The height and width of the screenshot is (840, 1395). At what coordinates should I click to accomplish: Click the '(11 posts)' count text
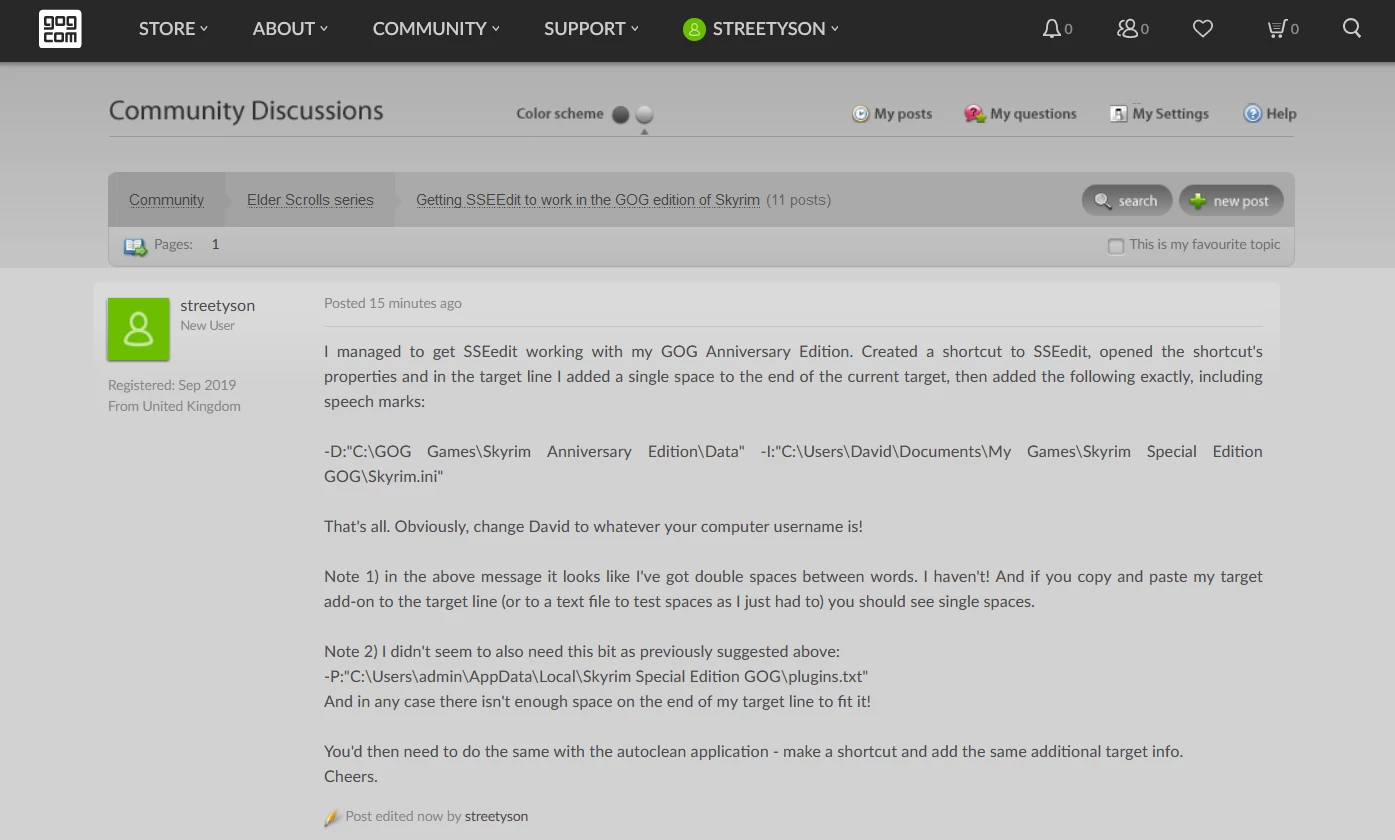tap(799, 200)
